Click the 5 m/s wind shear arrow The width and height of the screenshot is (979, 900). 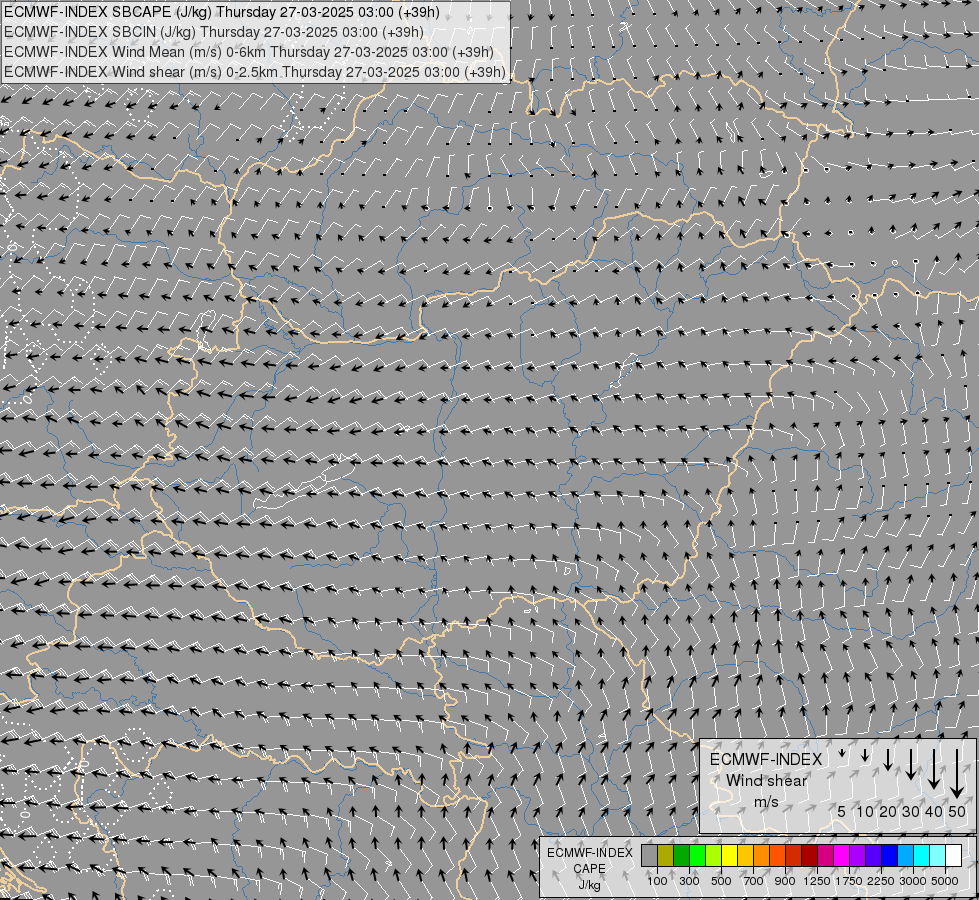pos(842,753)
